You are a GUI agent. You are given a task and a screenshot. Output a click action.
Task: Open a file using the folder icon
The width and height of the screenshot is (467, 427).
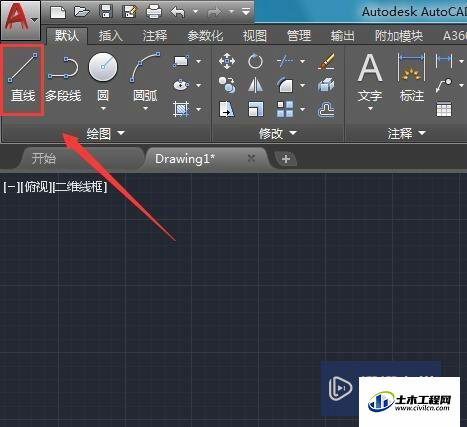point(82,12)
